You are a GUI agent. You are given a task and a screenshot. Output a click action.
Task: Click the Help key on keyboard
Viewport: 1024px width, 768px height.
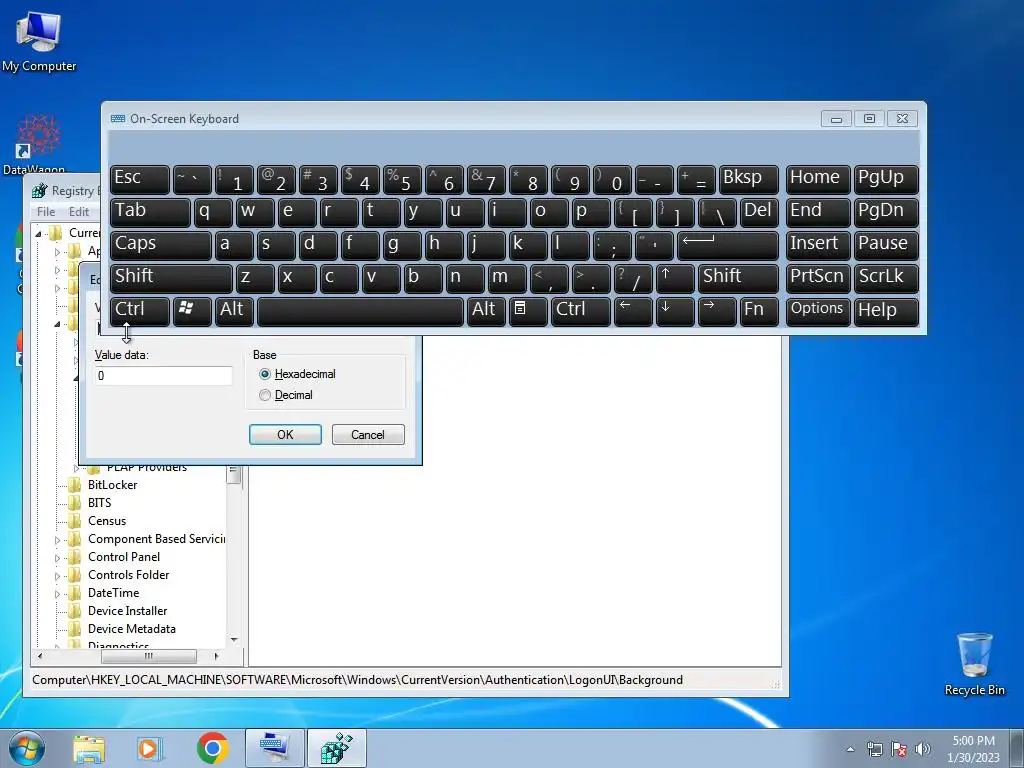886,311
